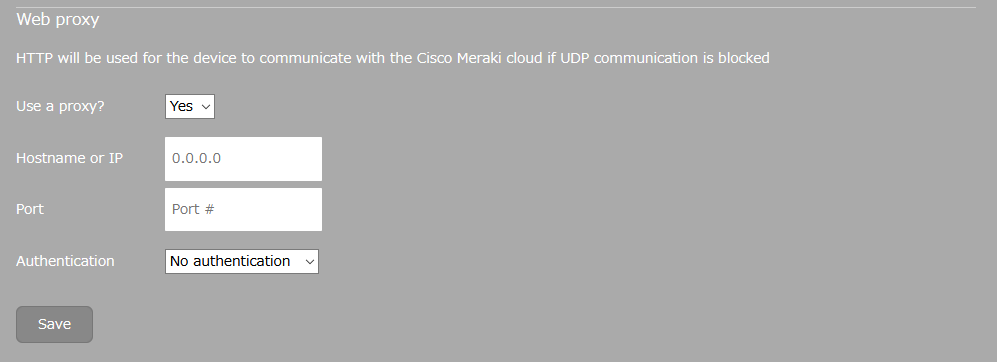Click the "Use a proxy?" label
The height and width of the screenshot is (362, 997).
[x=60, y=106]
